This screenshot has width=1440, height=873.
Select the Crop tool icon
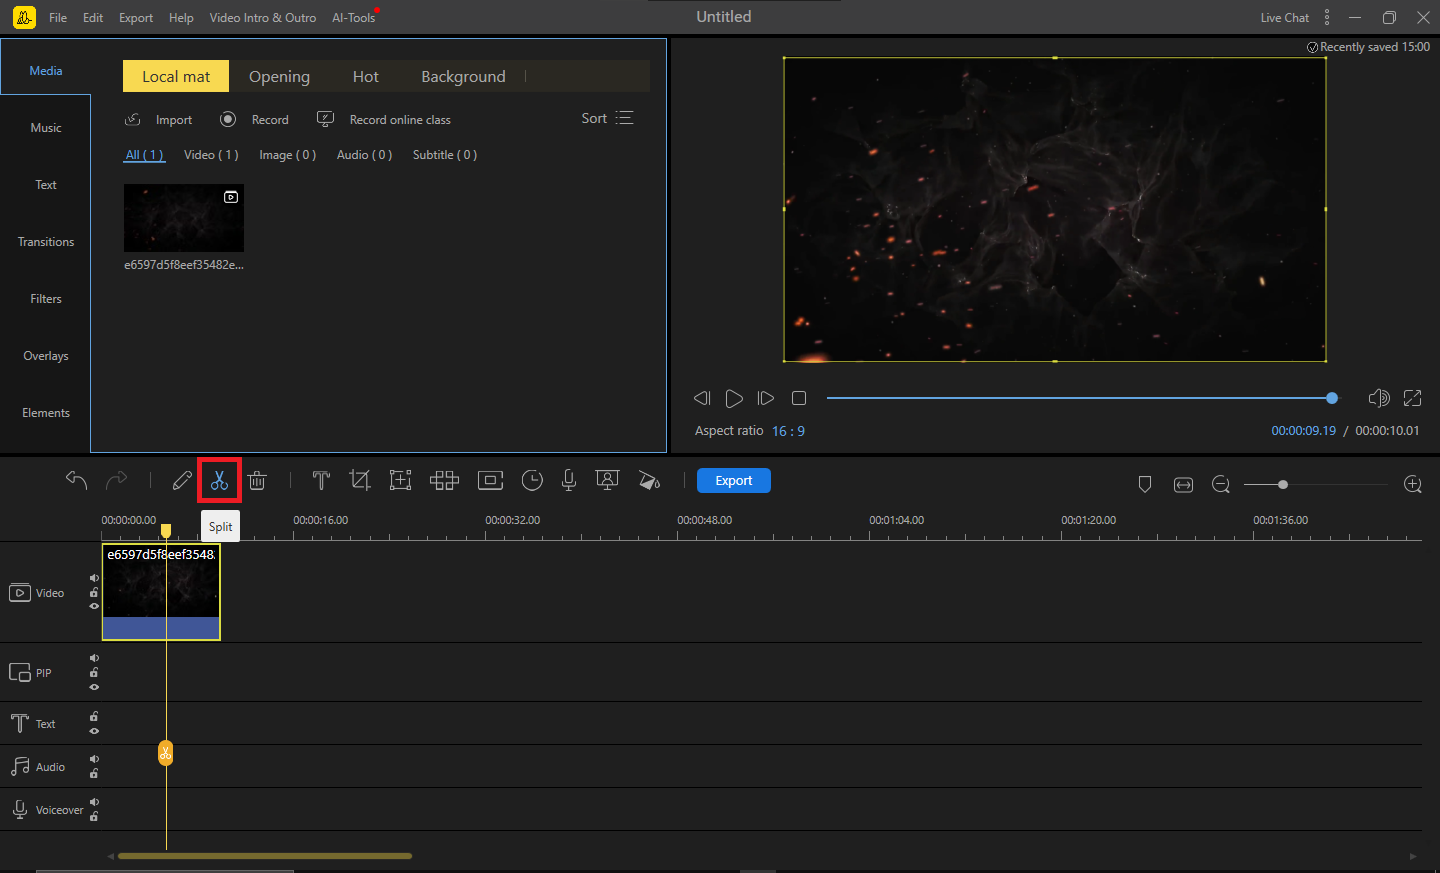click(360, 481)
